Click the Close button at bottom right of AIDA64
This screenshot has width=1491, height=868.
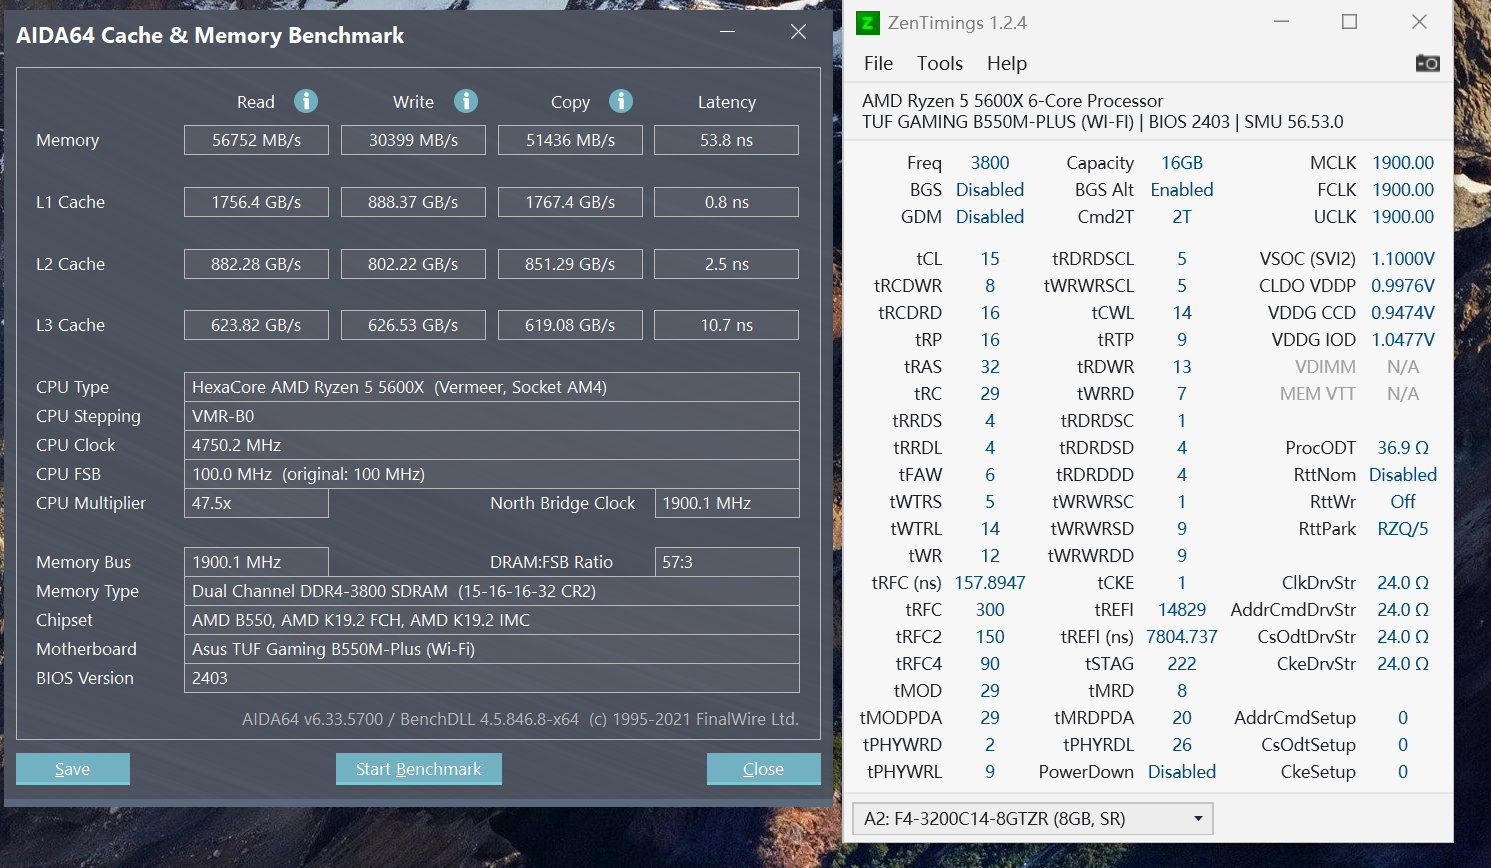(763, 769)
